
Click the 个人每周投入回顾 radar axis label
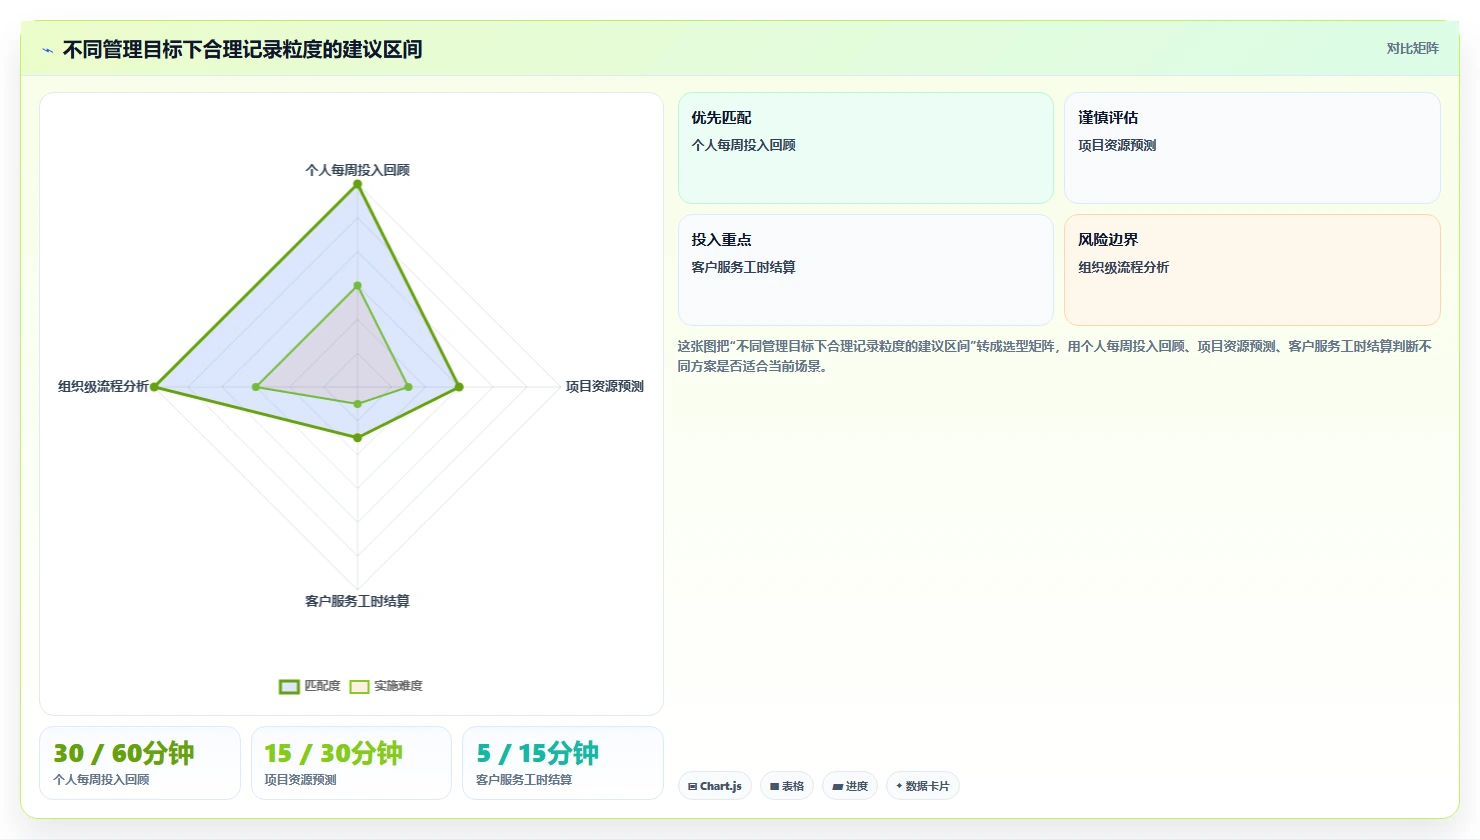pos(357,170)
